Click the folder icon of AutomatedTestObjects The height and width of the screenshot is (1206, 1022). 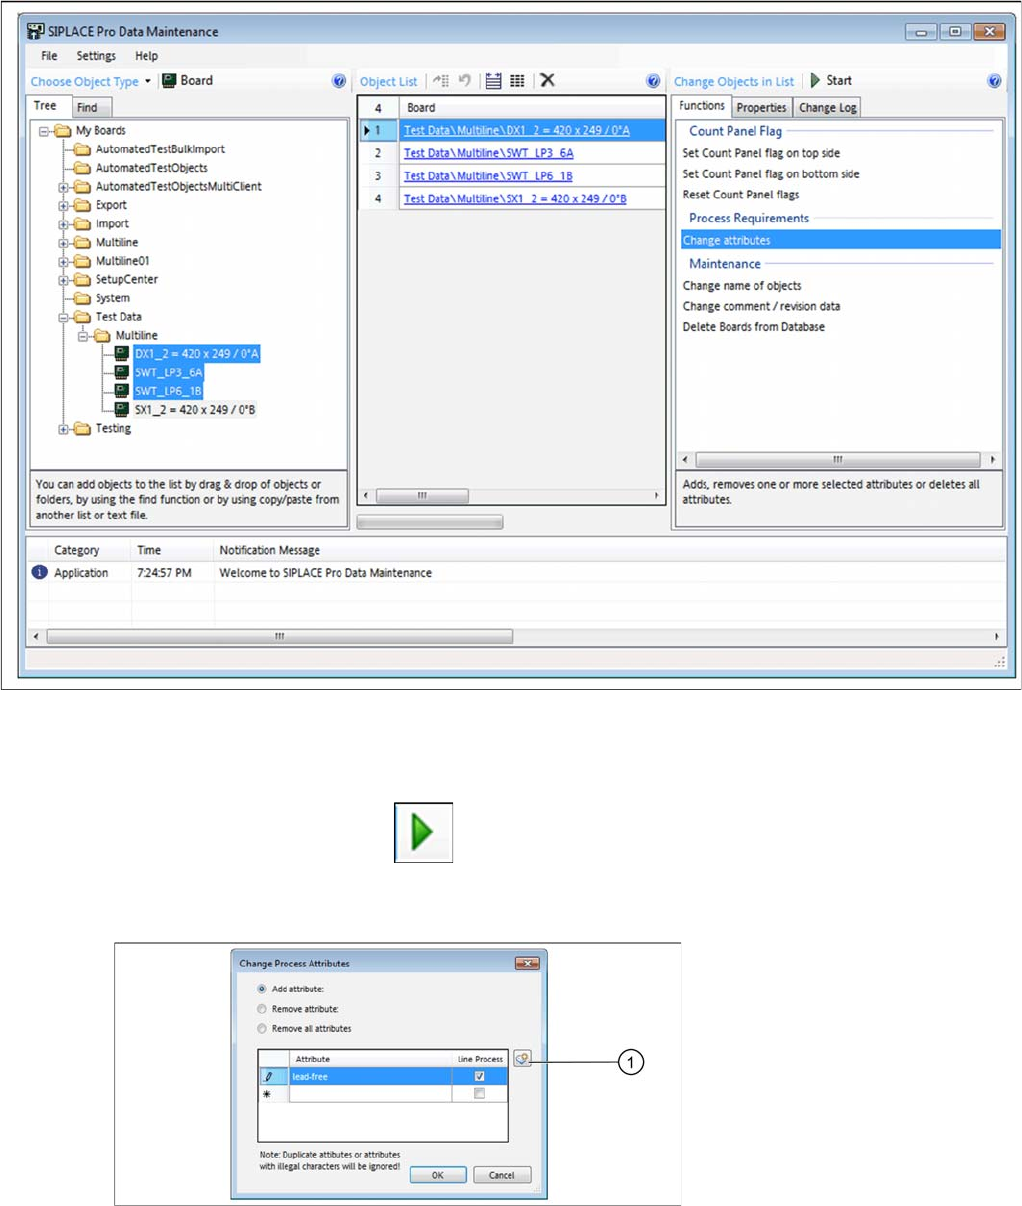click(83, 168)
